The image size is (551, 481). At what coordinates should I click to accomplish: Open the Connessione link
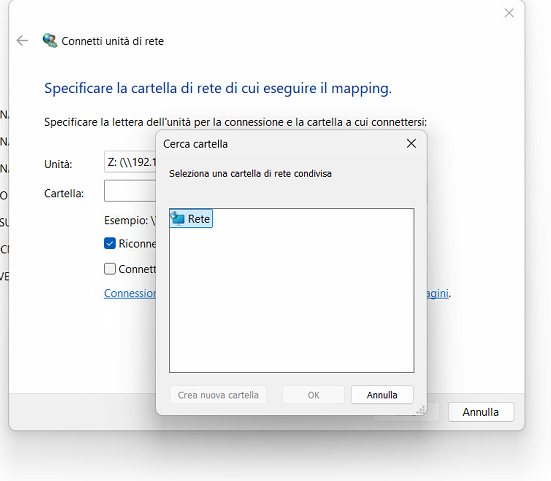coord(130,293)
